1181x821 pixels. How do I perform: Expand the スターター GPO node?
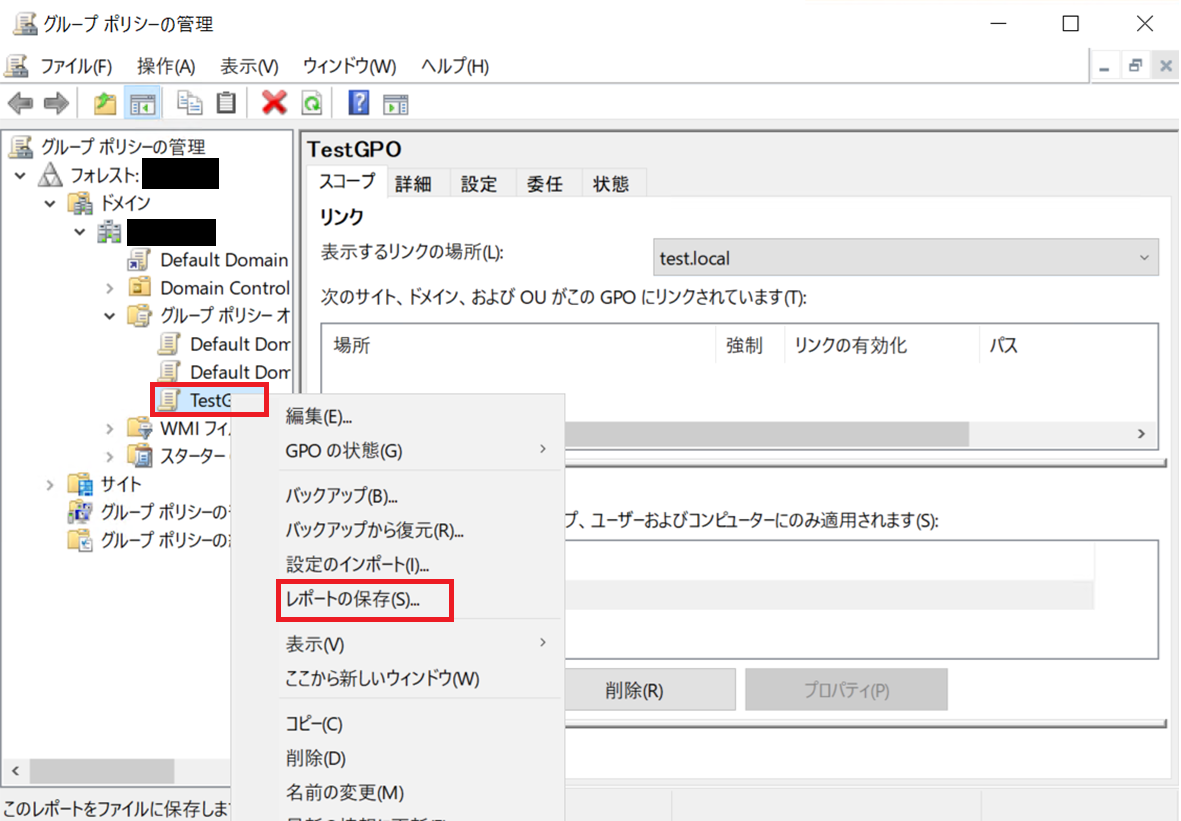(110, 456)
